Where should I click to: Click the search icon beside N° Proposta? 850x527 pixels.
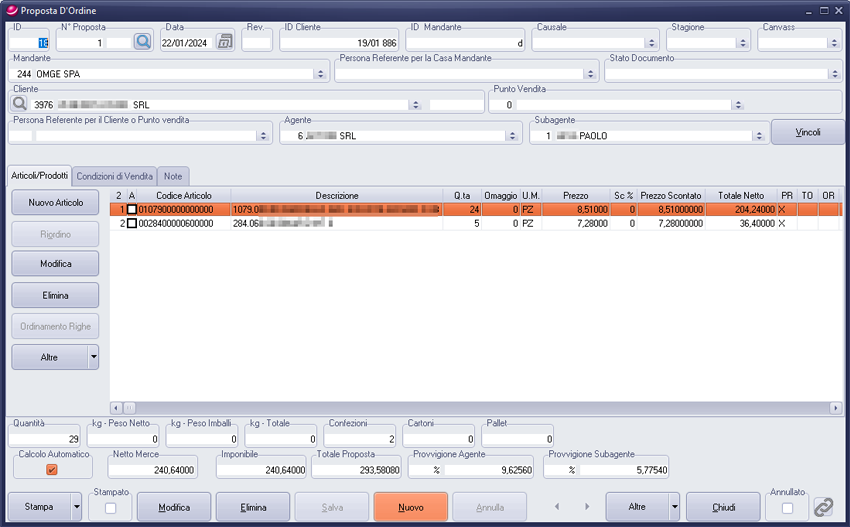(x=142, y=41)
